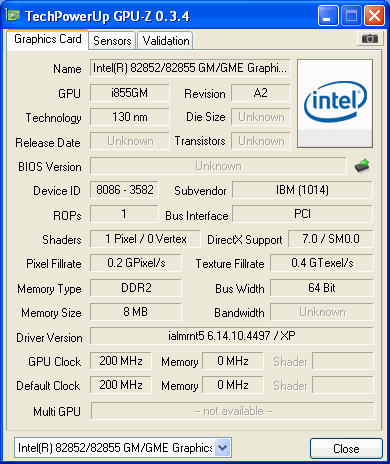Click the BIOS save chip icon
This screenshot has width=390, height=464.
pyautogui.click(x=362, y=166)
